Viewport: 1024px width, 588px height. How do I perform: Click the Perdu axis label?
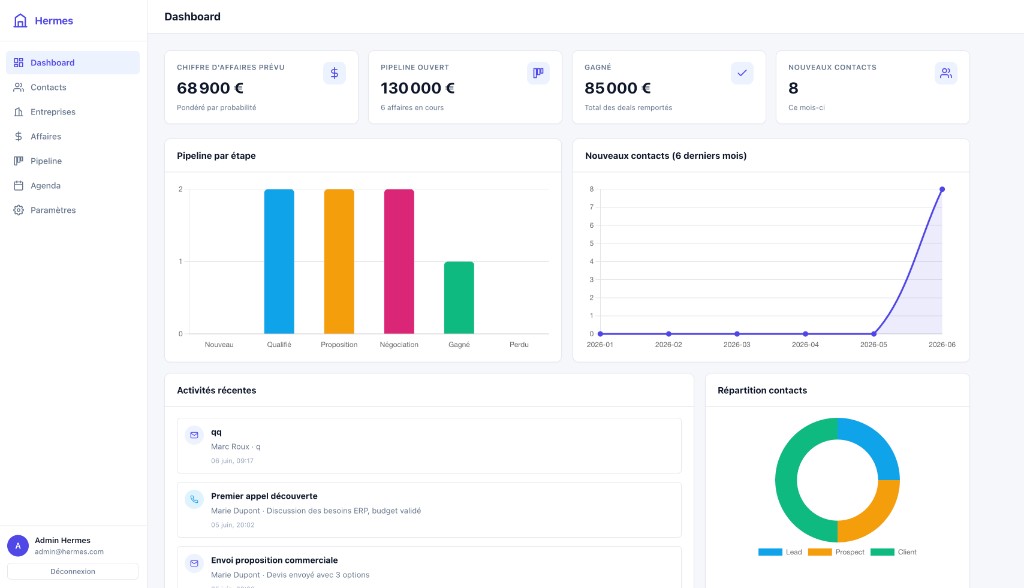(x=519, y=344)
